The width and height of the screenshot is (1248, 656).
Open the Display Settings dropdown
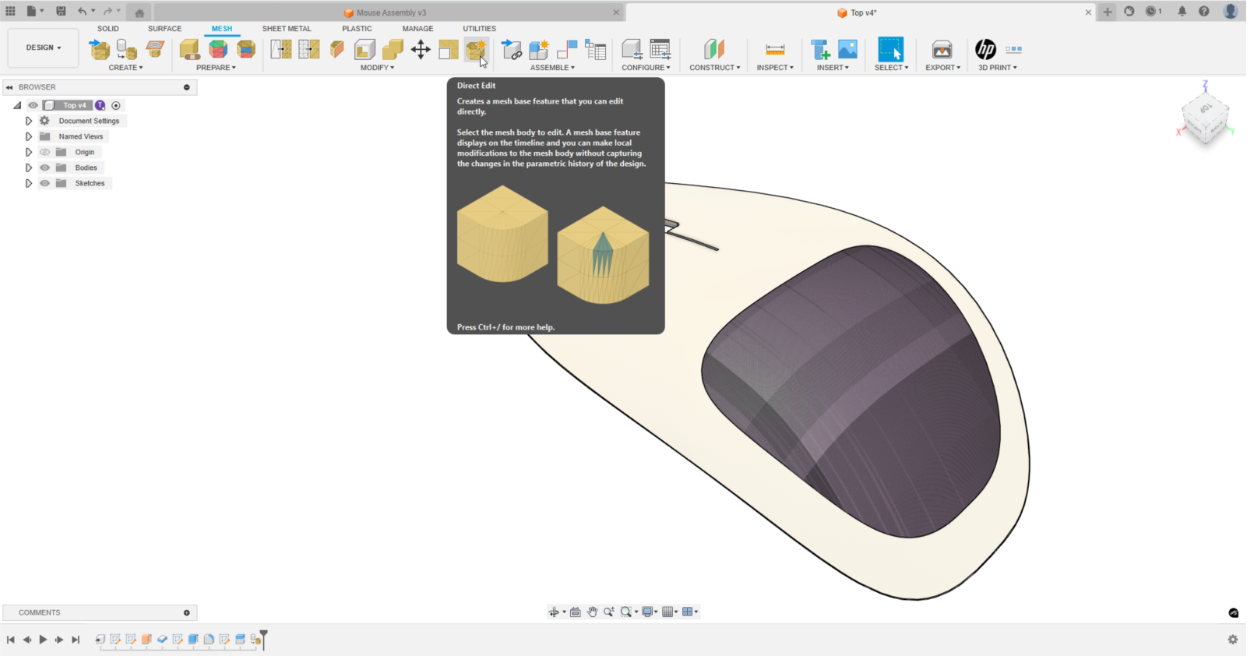[649, 611]
